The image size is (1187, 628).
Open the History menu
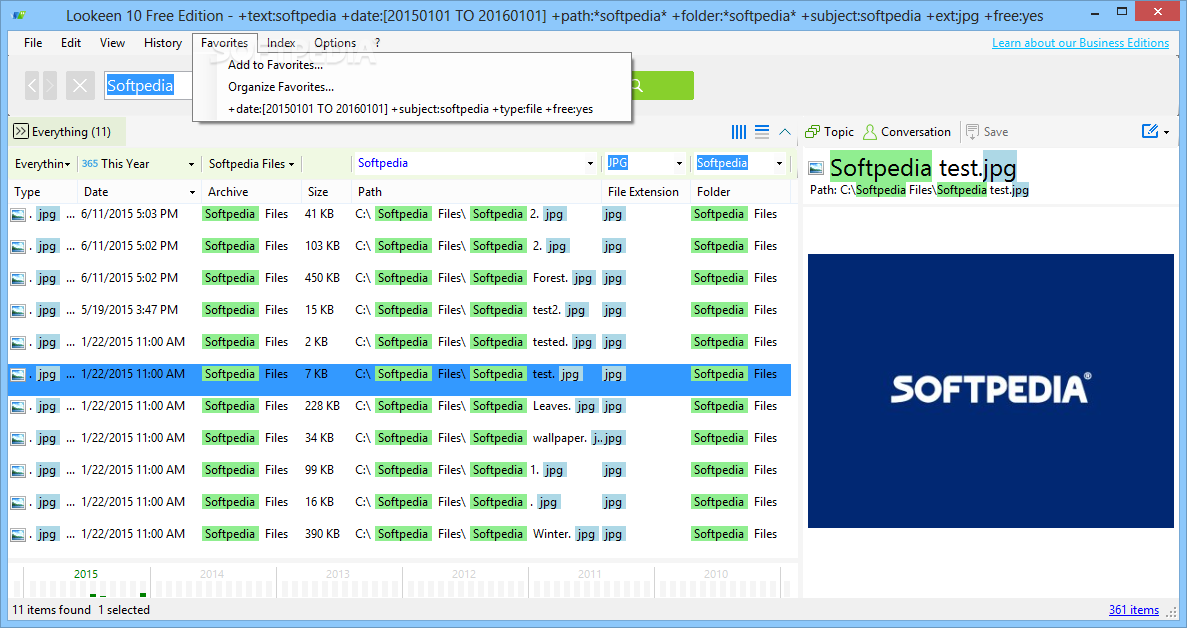pos(163,43)
